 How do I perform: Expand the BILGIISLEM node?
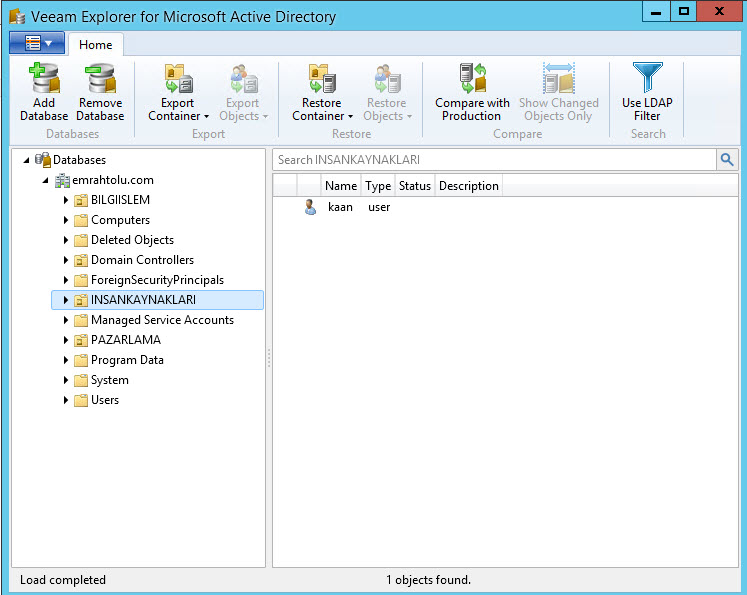point(66,200)
